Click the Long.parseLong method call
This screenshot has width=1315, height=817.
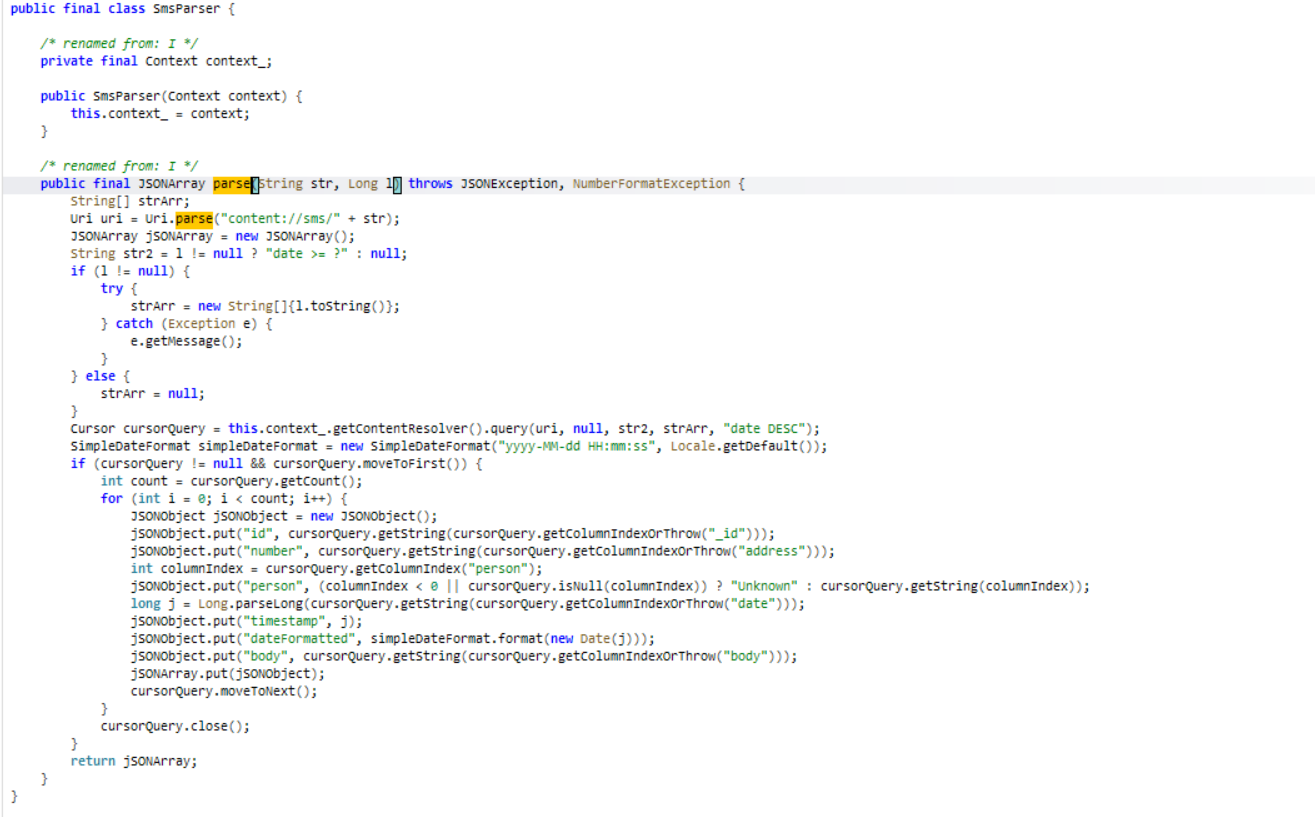click(x=220, y=604)
